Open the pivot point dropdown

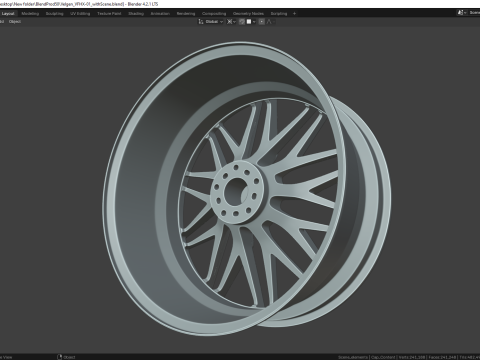click(x=231, y=22)
